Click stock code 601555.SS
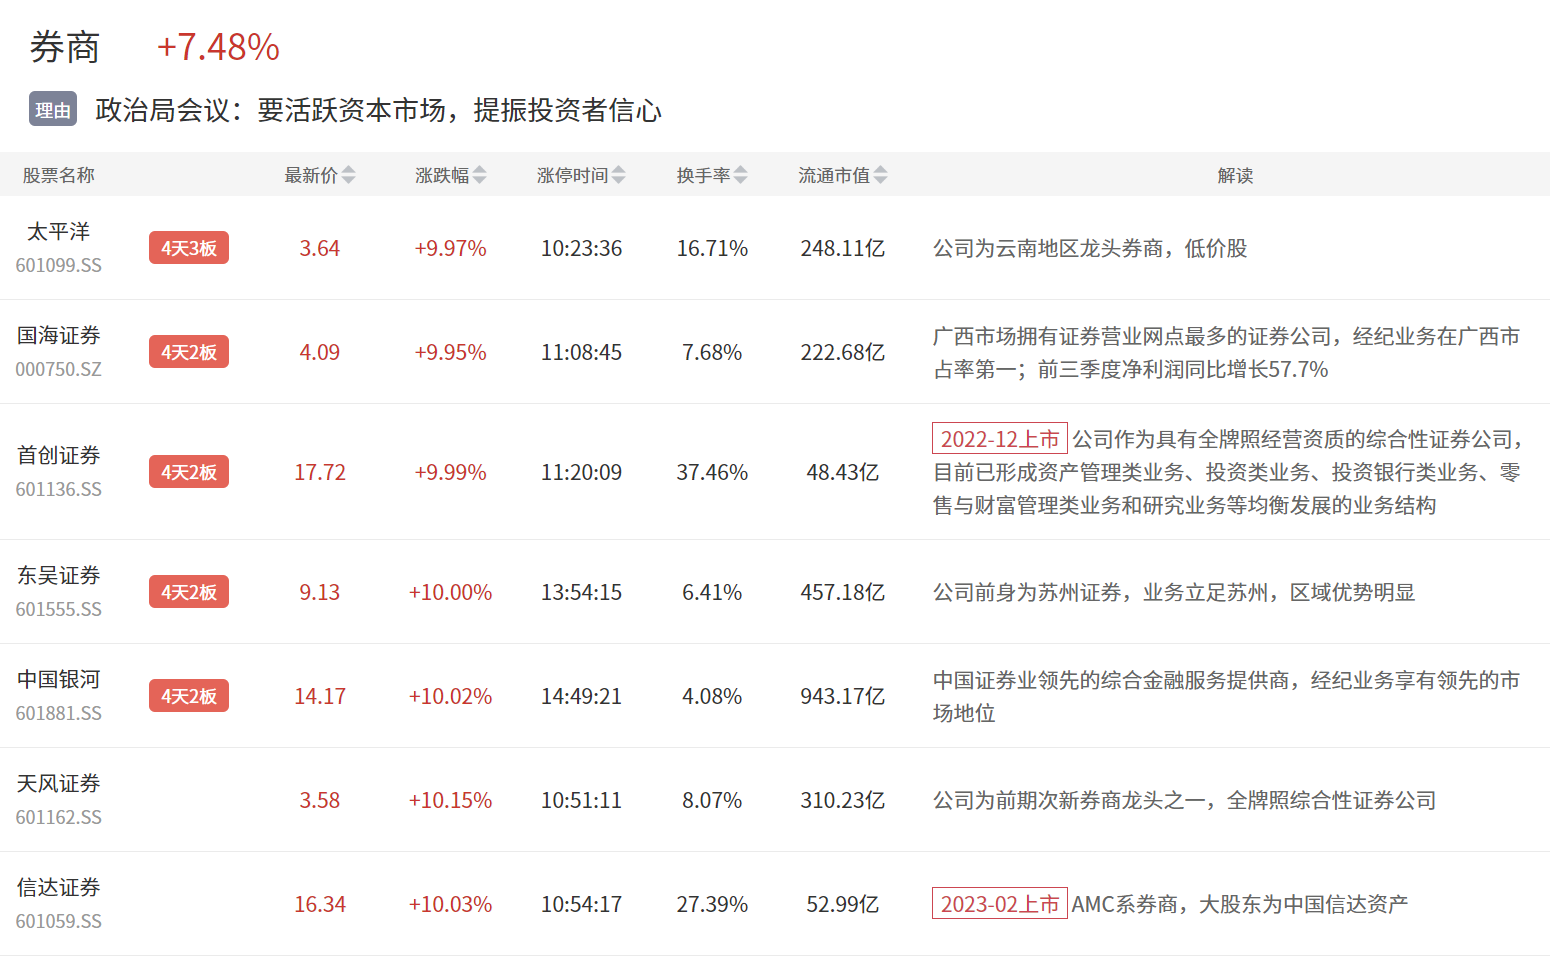Screen dimensions: 1550x959 [x=58, y=610]
